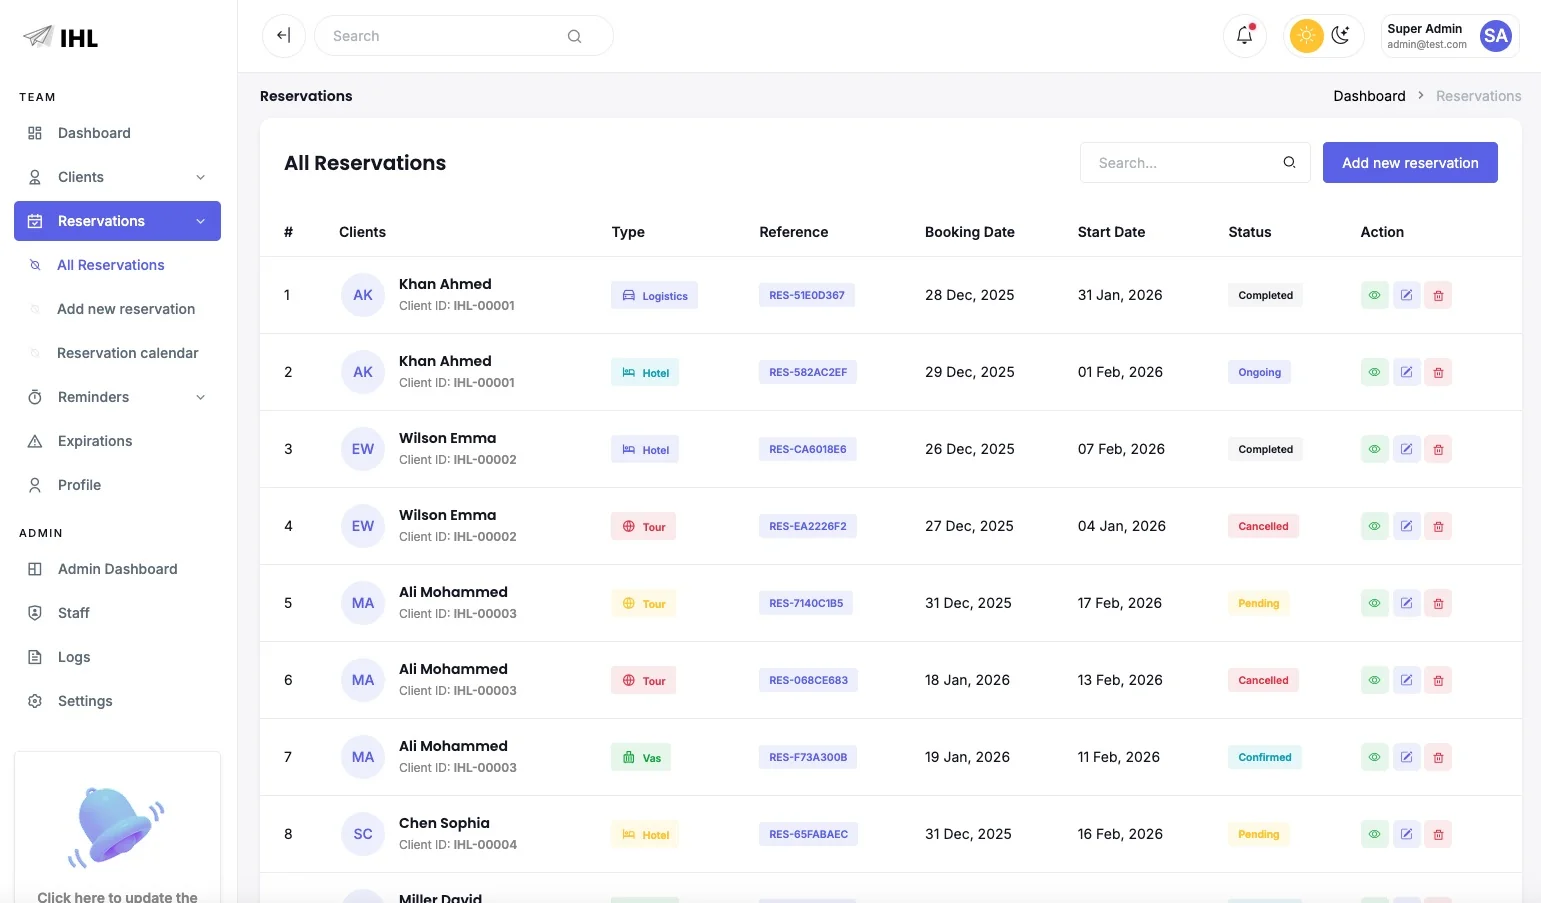This screenshot has height=903, width=1541.
Task: Edit reservation RES-51E0D367
Action: pyautogui.click(x=1407, y=295)
